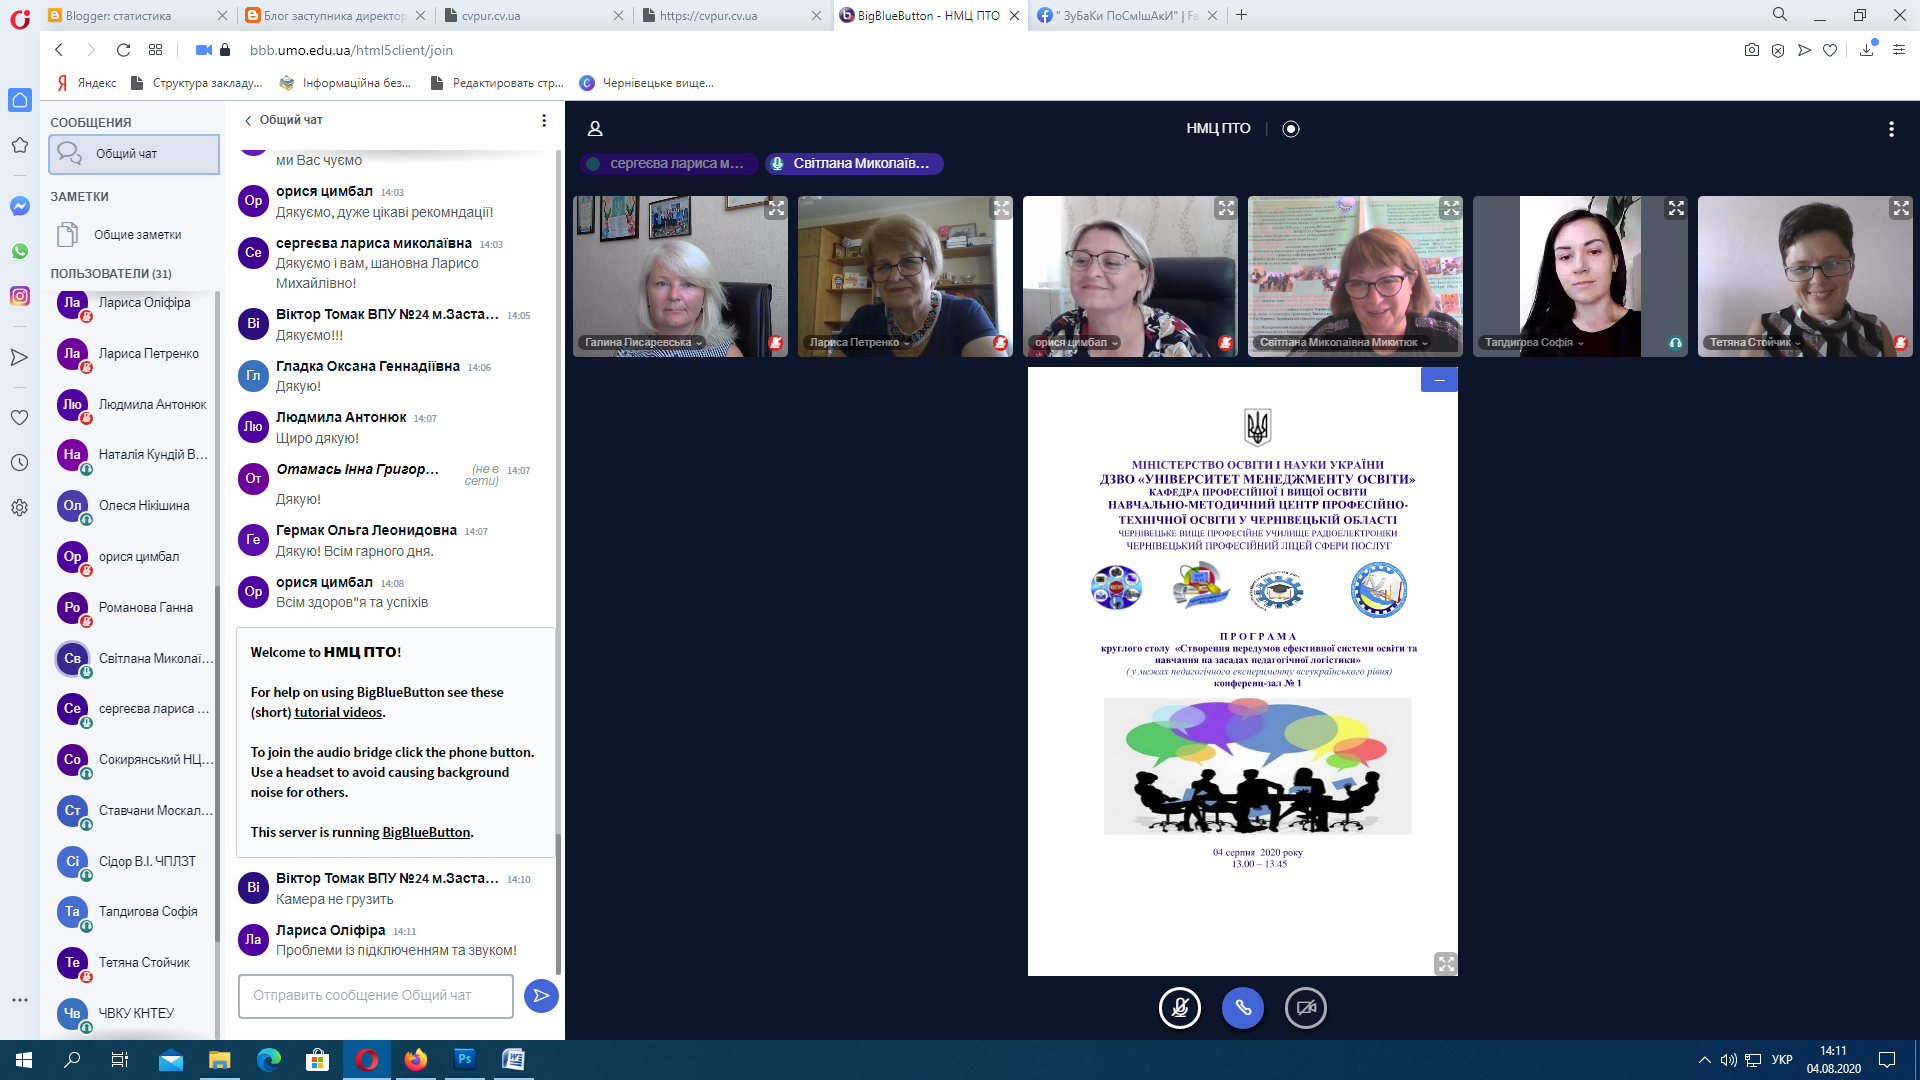Screen dimensions: 1920x1080
Task: Open the tutorial videos link
Action: point(338,713)
